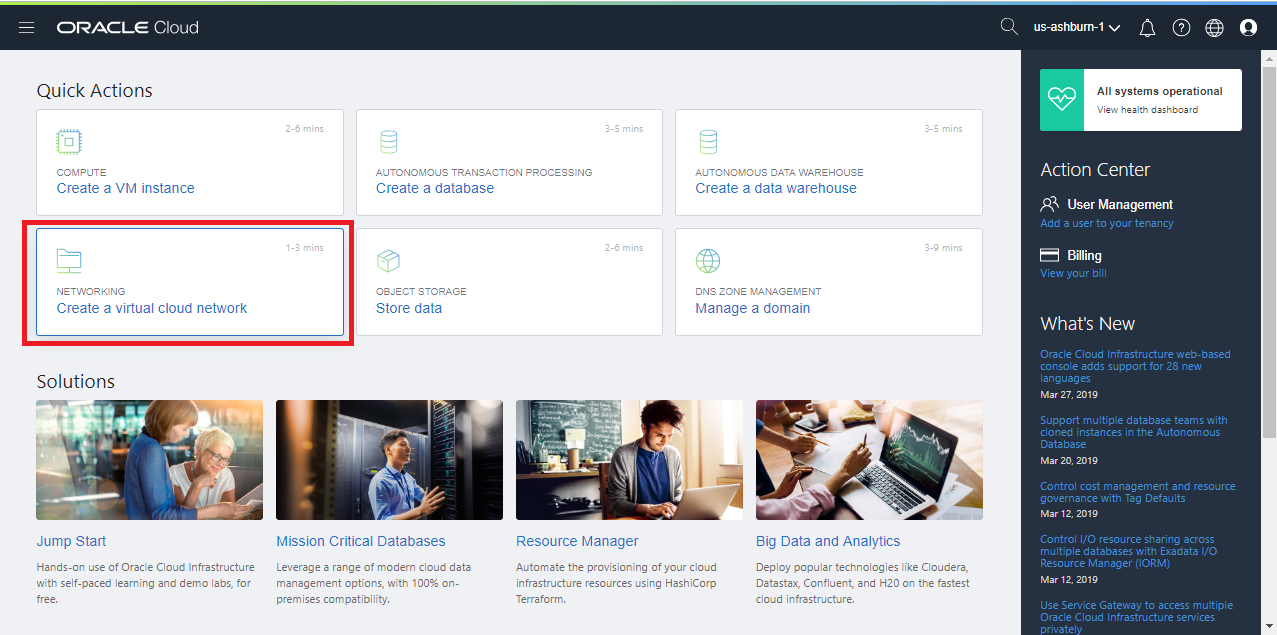The width and height of the screenshot is (1277, 635).
Task: Open news on cost management Tag Defaults
Action: [x=1137, y=492]
